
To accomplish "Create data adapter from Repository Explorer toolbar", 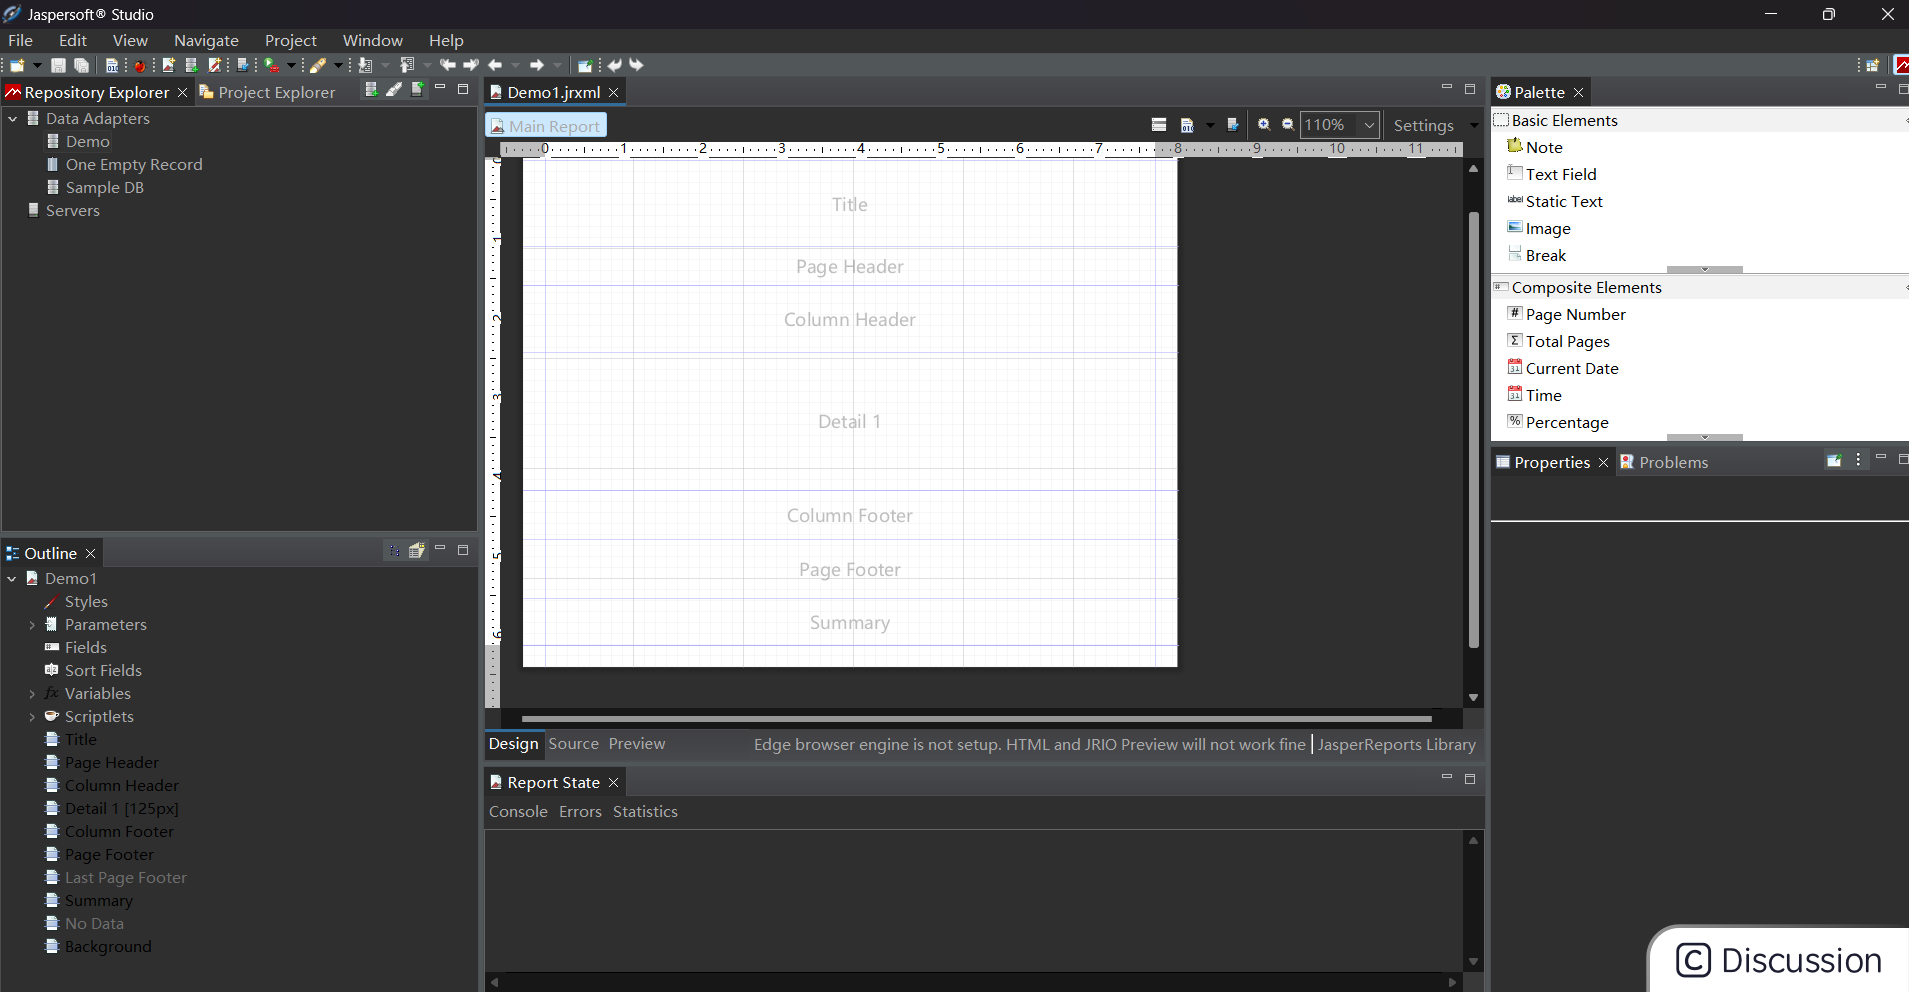I will tap(371, 90).
